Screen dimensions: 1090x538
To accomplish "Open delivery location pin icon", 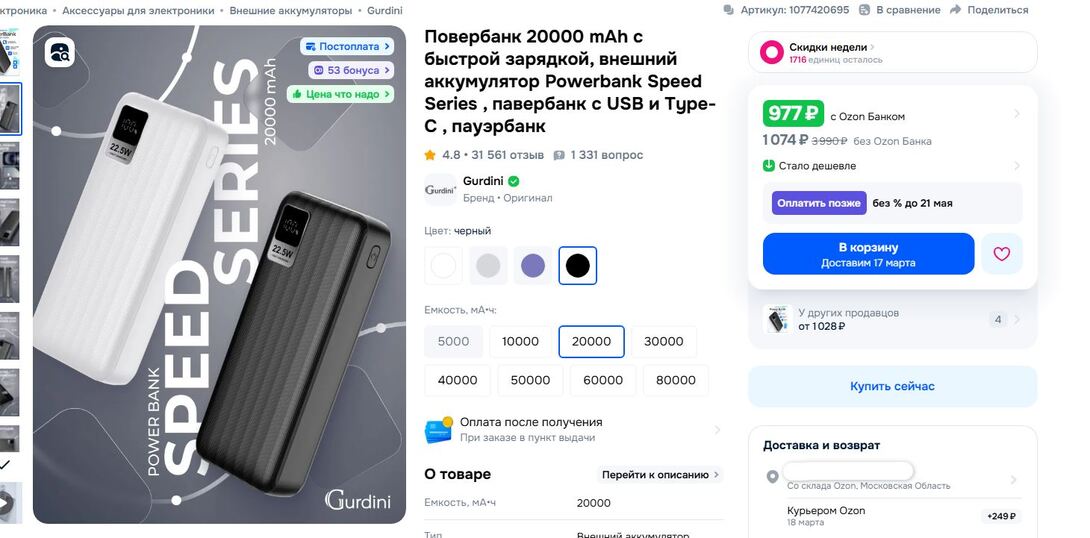I will click(772, 477).
